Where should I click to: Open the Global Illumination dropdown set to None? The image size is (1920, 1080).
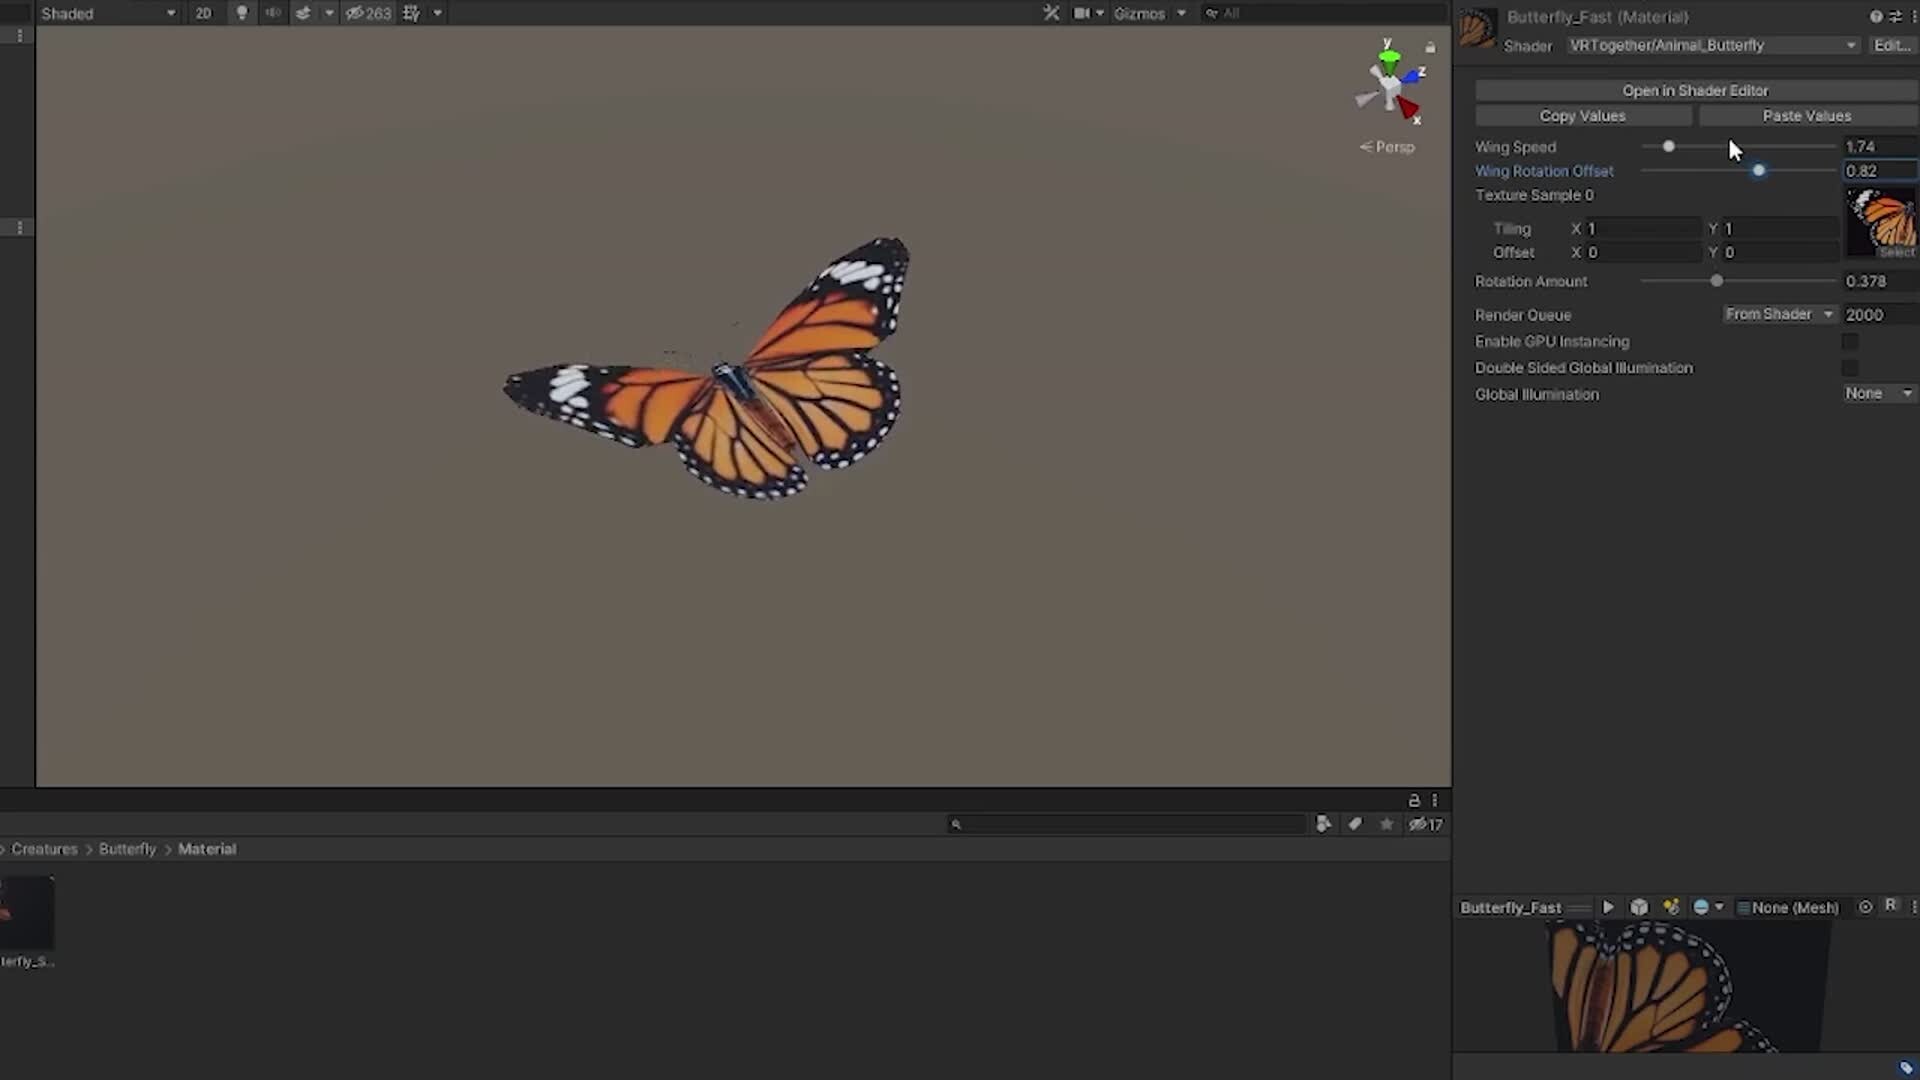click(1878, 393)
